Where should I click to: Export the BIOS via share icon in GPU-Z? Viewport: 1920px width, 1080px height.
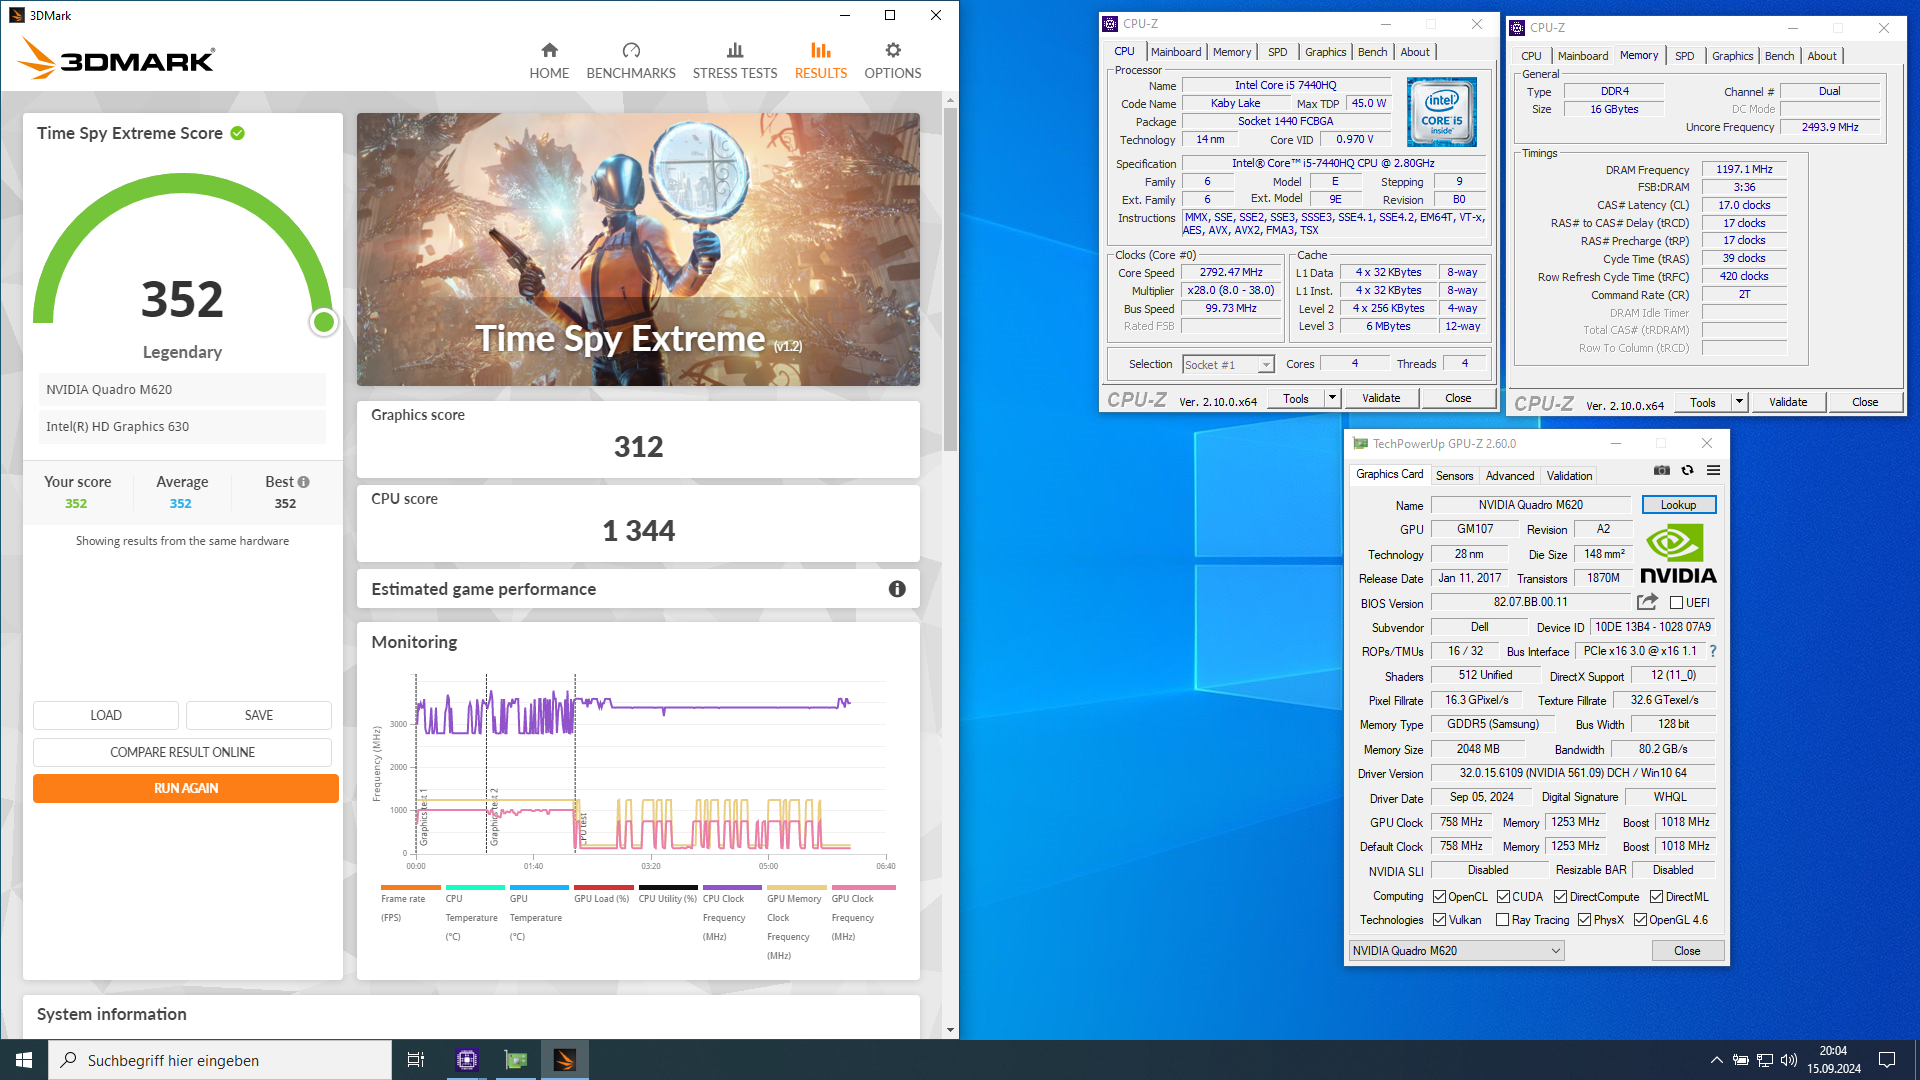[x=1647, y=602]
